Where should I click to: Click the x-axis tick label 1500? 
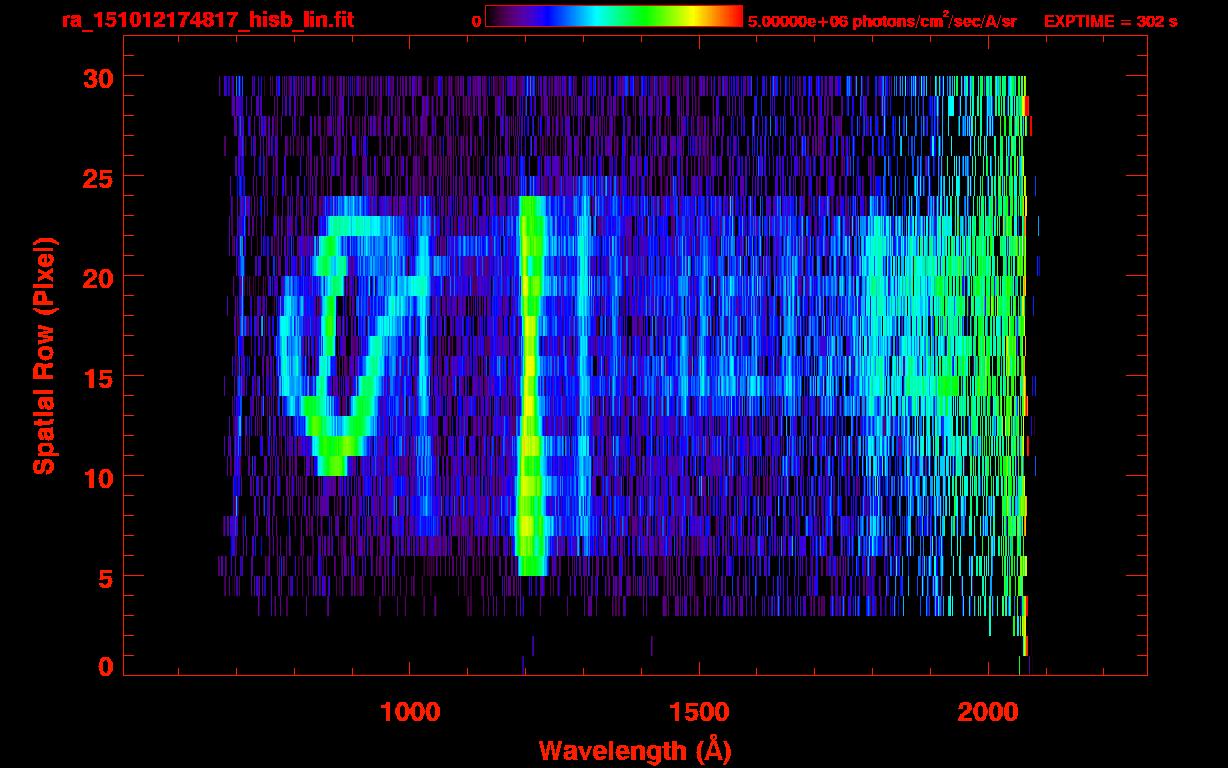[699, 712]
